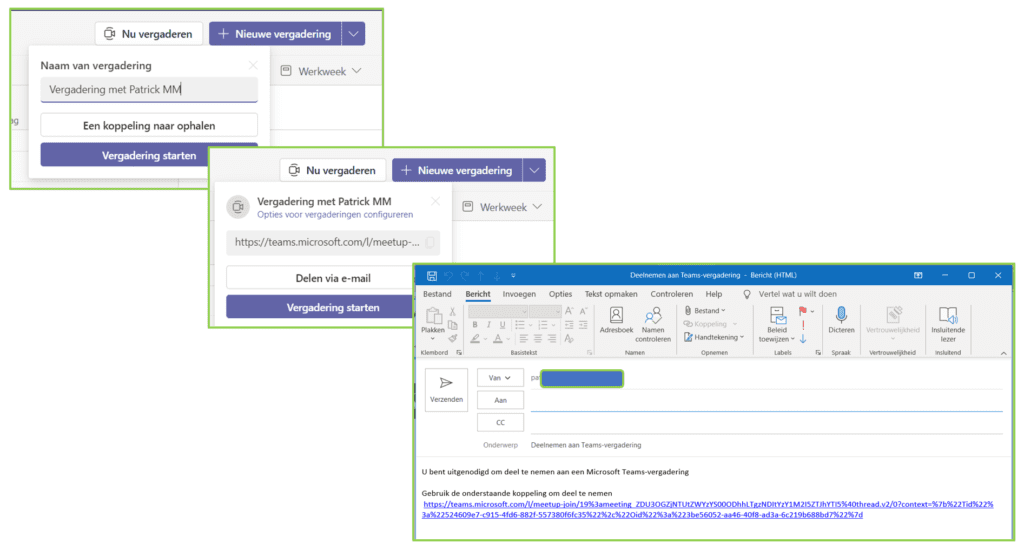The height and width of the screenshot is (556, 1024).
Task: Click the numbered list icon
Action: tap(542, 325)
